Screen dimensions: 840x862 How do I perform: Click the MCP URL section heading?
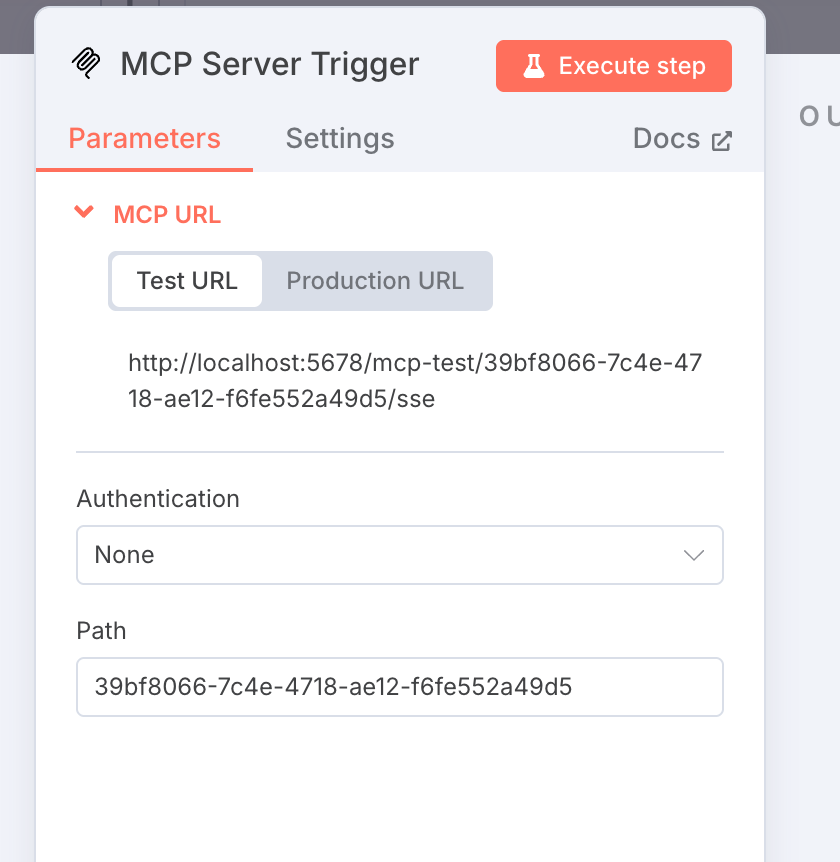(x=167, y=215)
